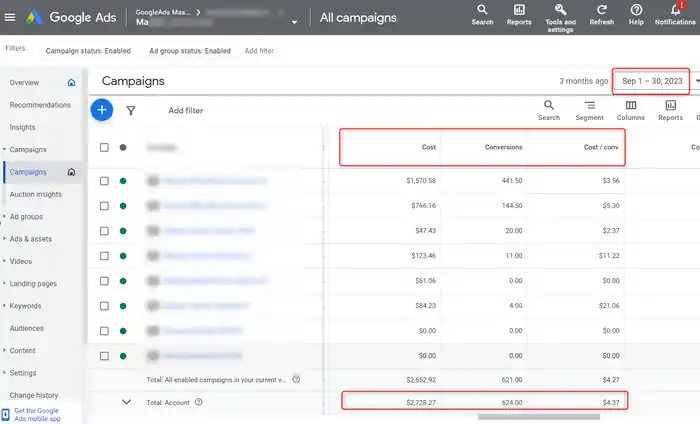Check the campaign row costing $766.16

coord(104,206)
